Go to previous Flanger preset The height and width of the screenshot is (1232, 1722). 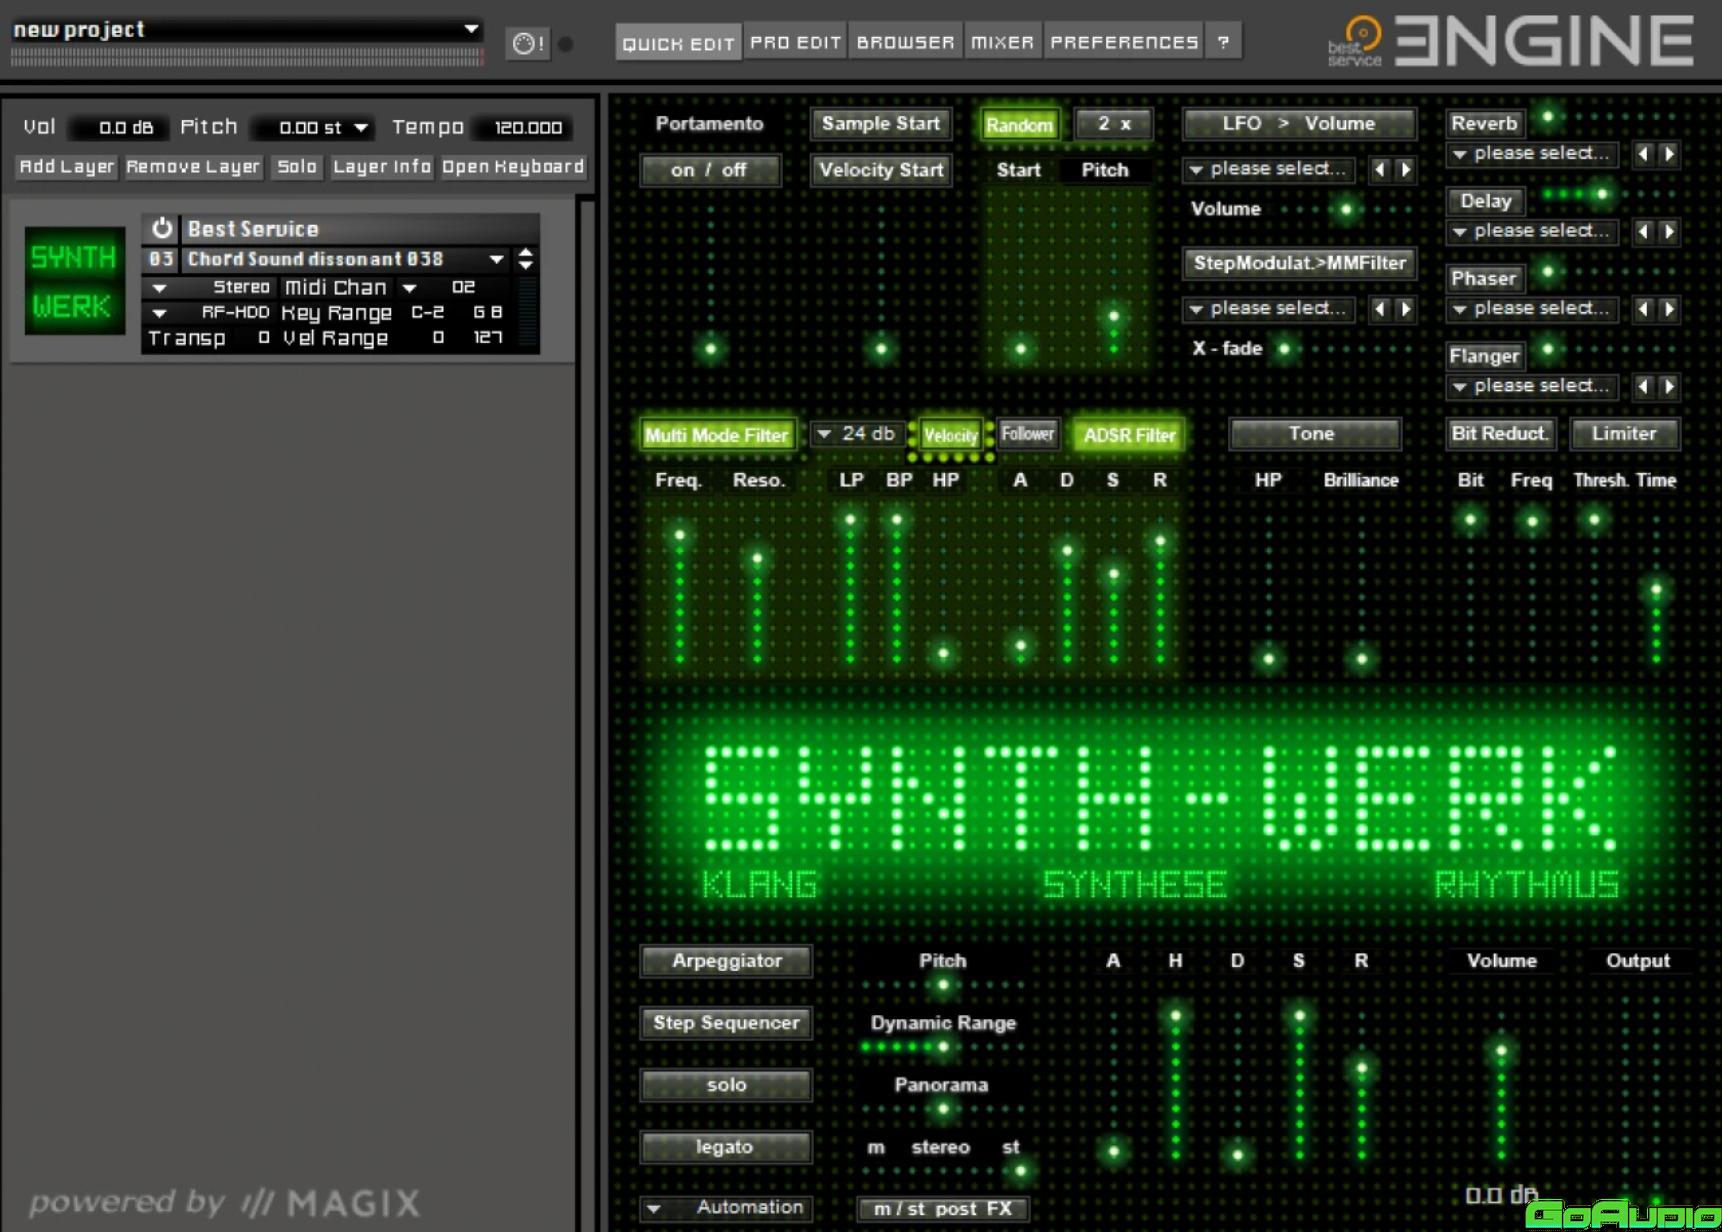1643,387
